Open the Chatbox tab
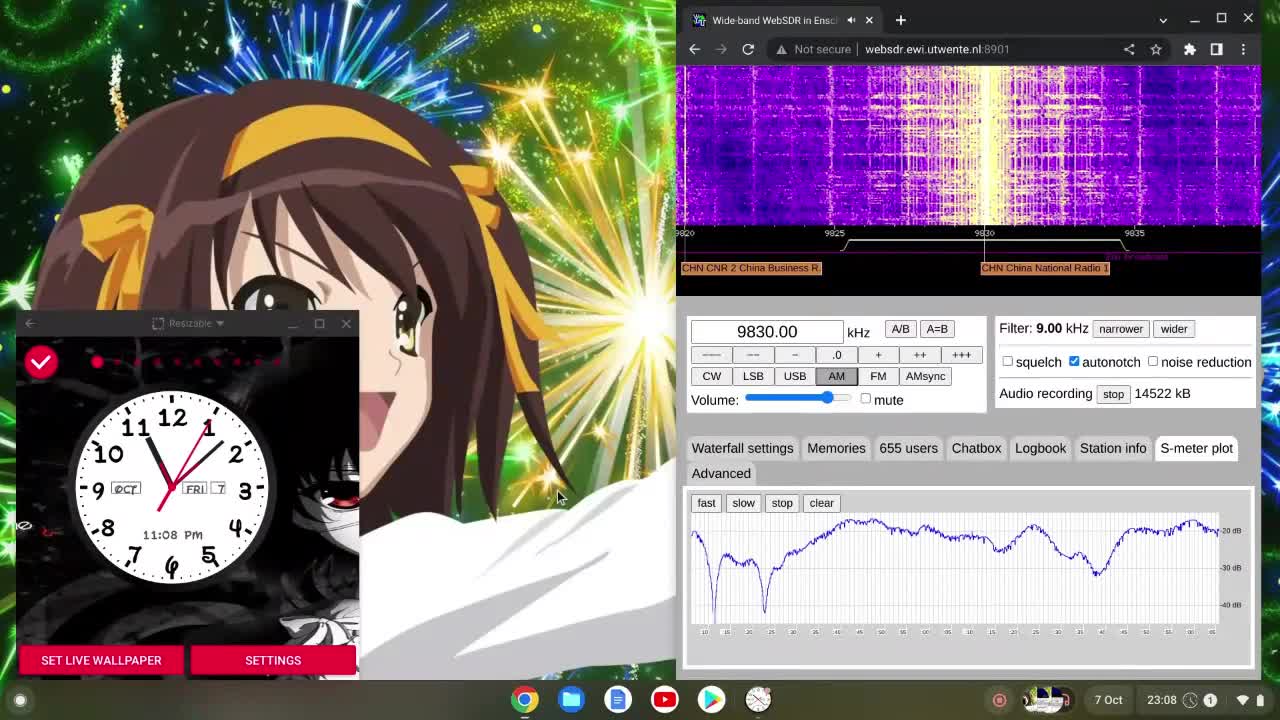This screenshot has width=1280, height=720. click(x=976, y=448)
